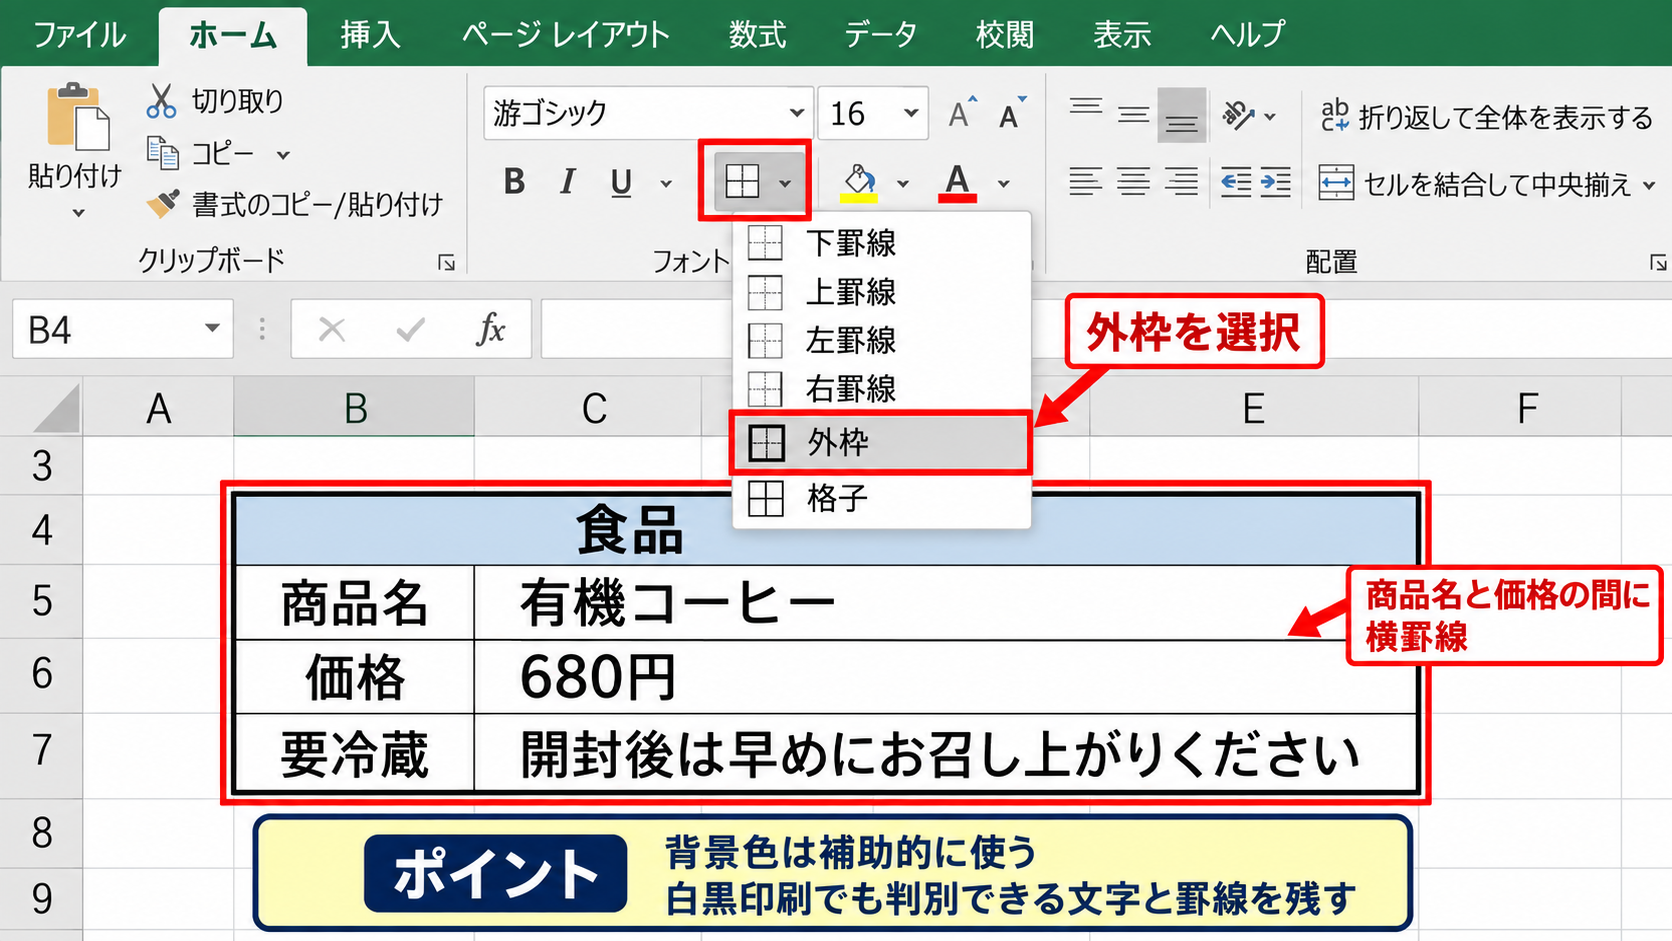
Task: Switch to the 挿入 tab
Action: (x=370, y=35)
